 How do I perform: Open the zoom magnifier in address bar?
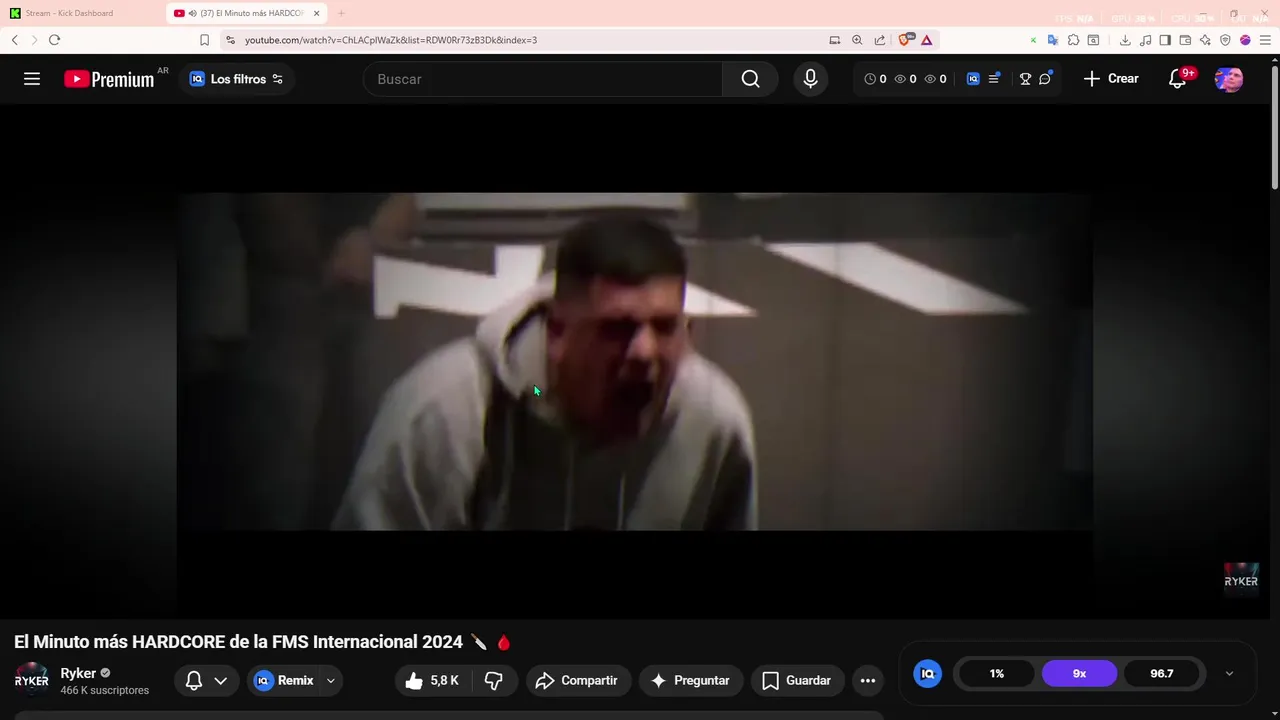pyautogui.click(x=857, y=40)
